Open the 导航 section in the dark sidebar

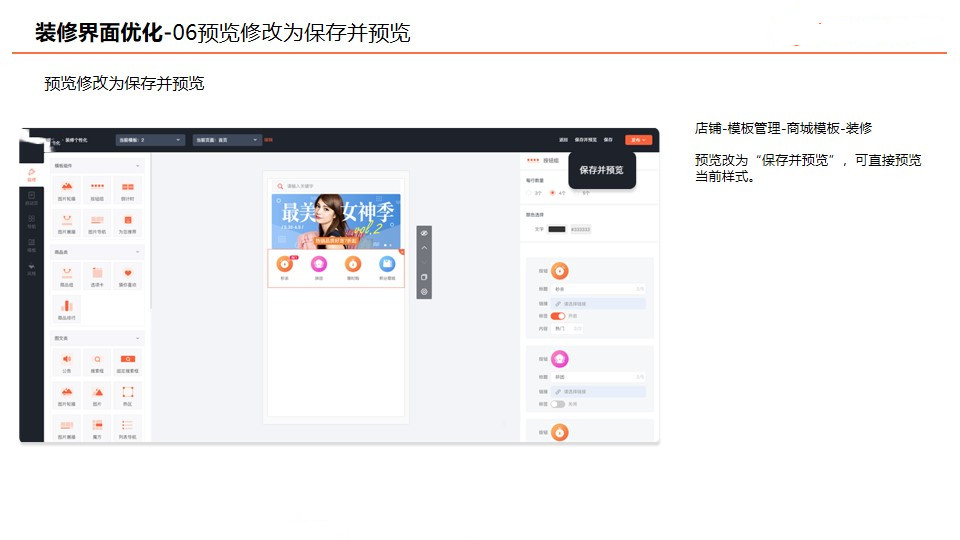31,221
